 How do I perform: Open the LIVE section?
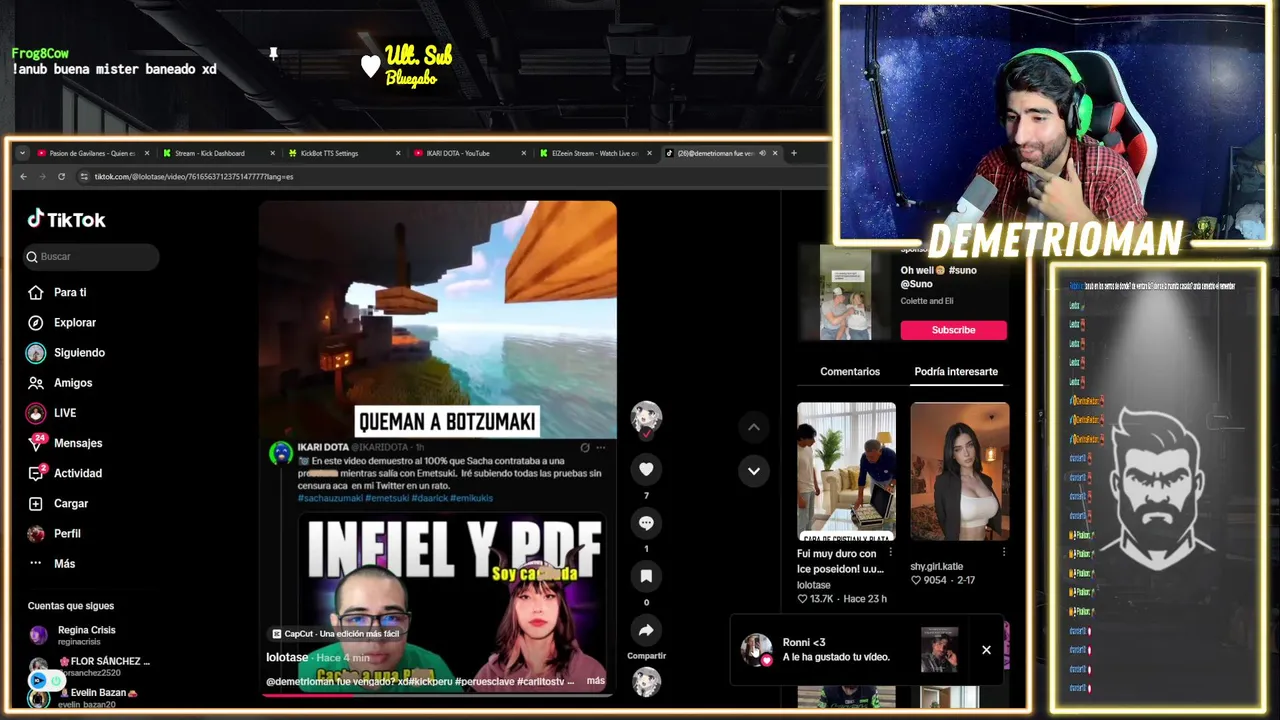[x=52, y=413]
